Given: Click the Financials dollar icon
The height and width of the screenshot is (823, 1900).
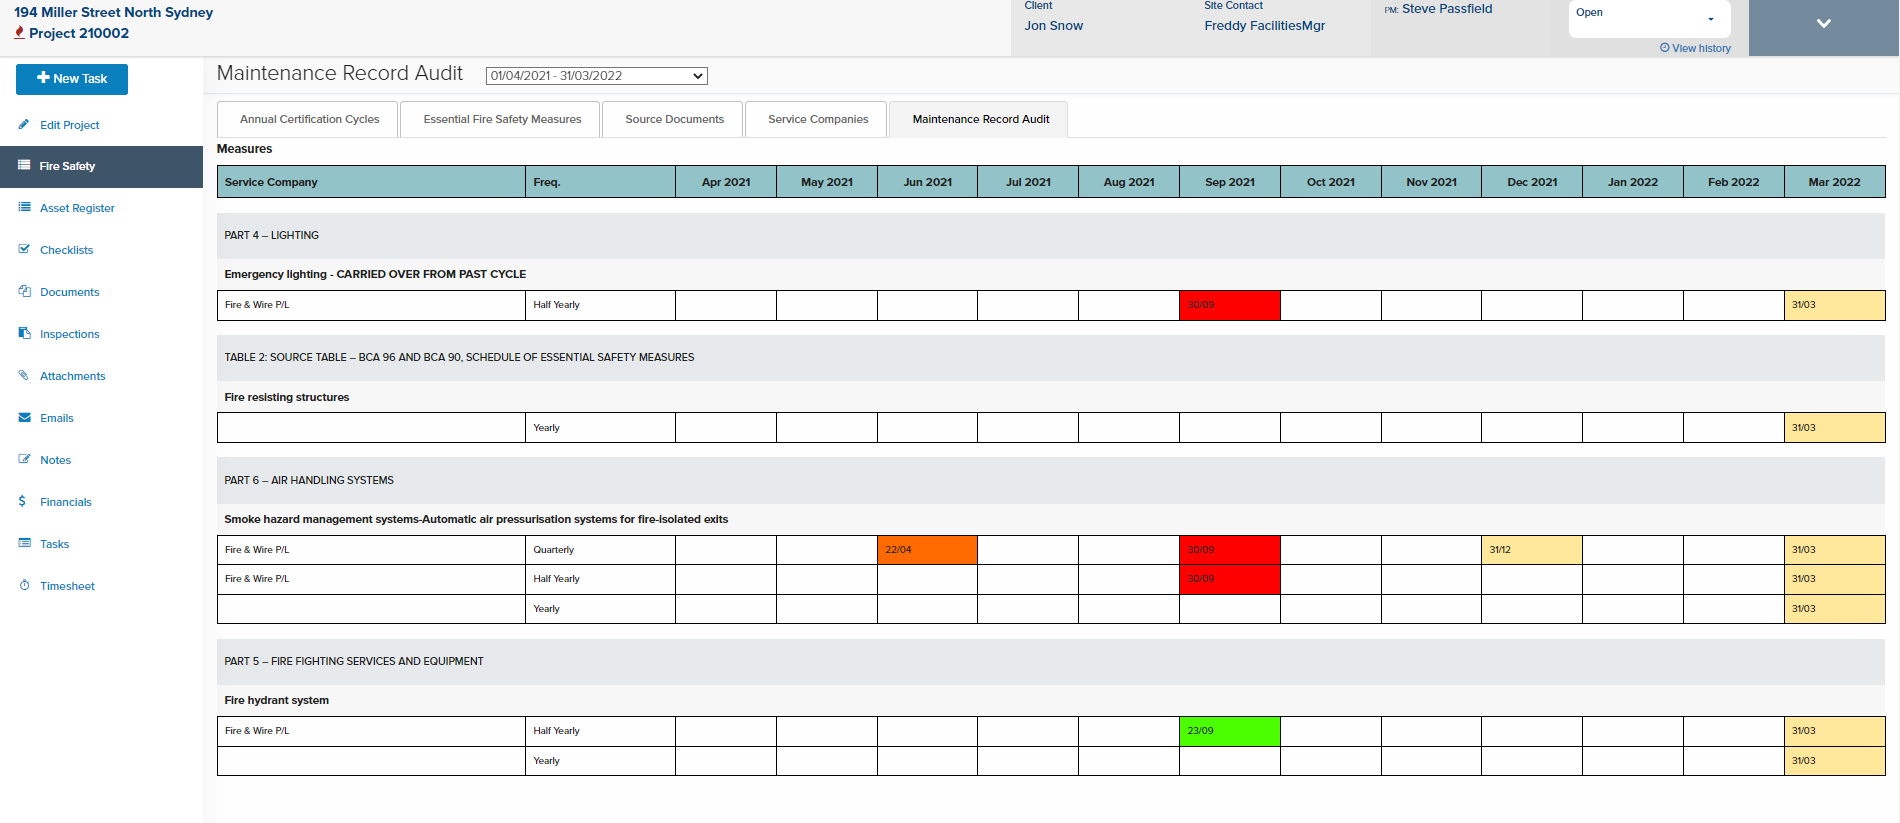Looking at the screenshot, I should (x=22, y=501).
